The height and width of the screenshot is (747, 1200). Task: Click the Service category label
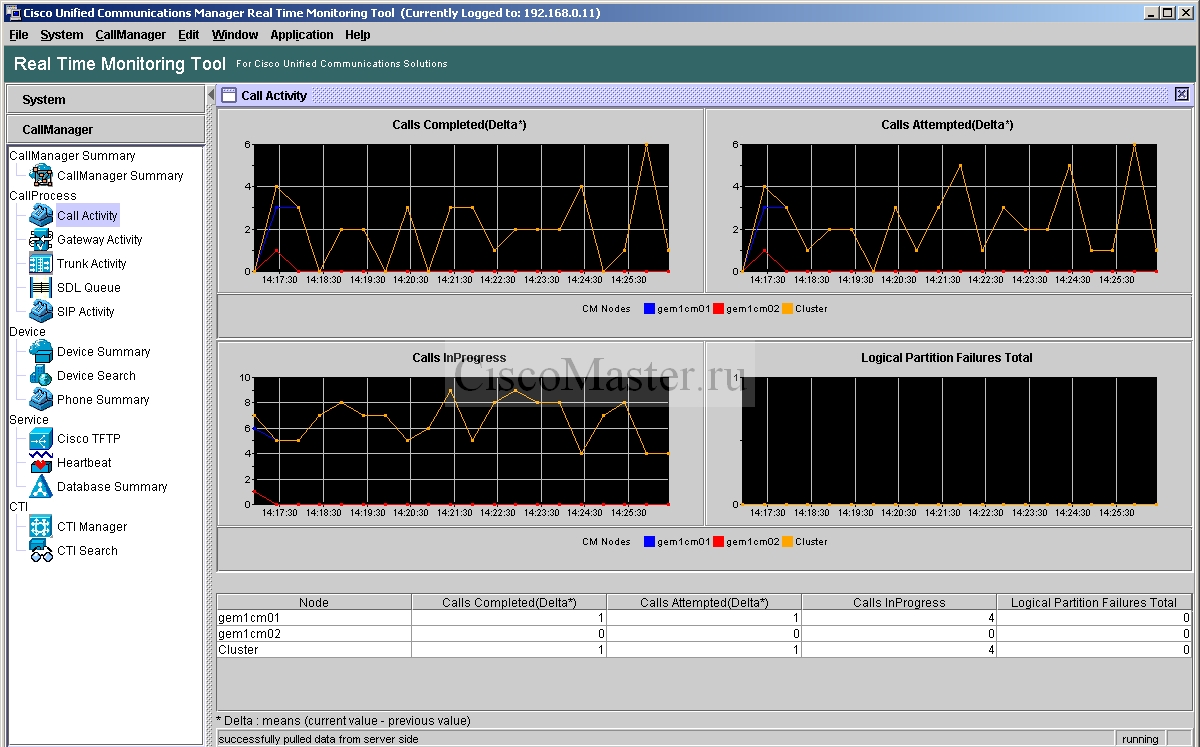tap(29, 420)
